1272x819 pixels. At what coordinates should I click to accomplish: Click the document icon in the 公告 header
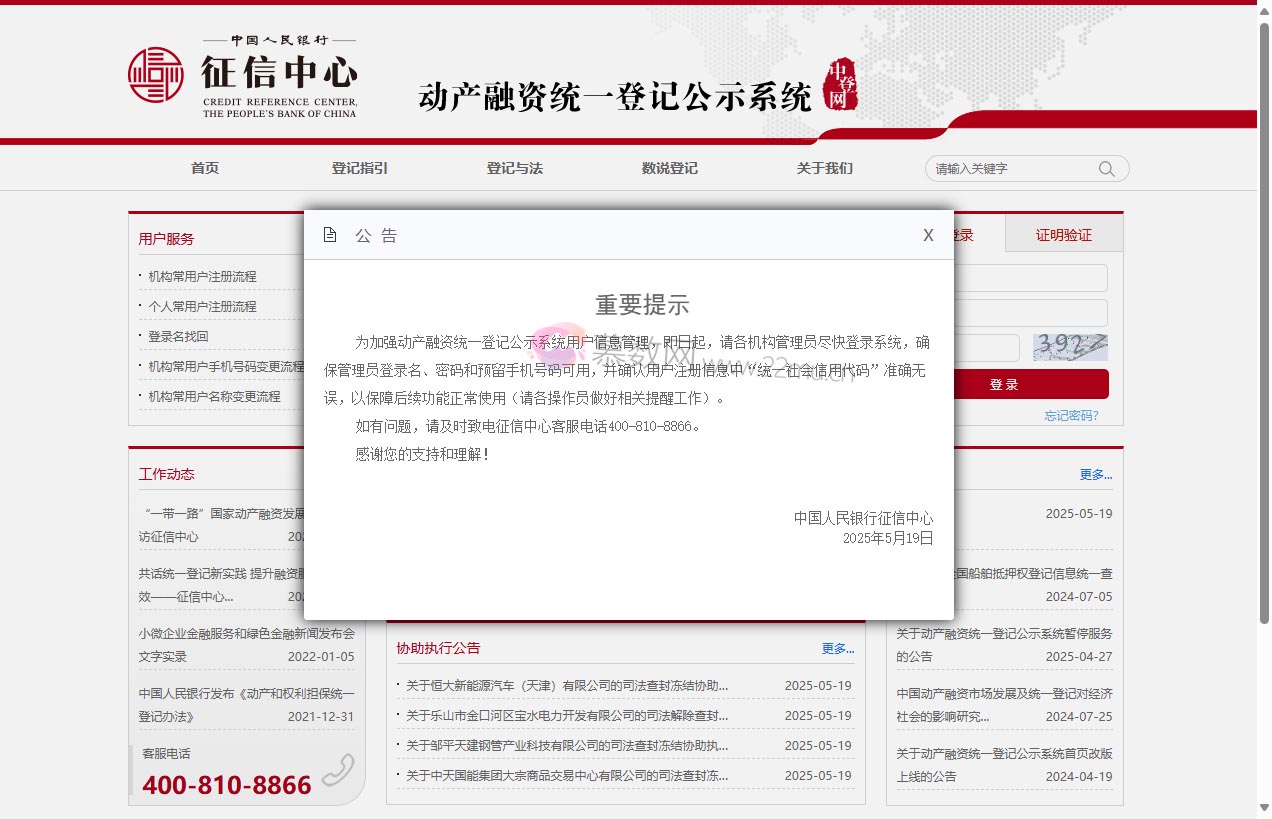click(x=331, y=234)
